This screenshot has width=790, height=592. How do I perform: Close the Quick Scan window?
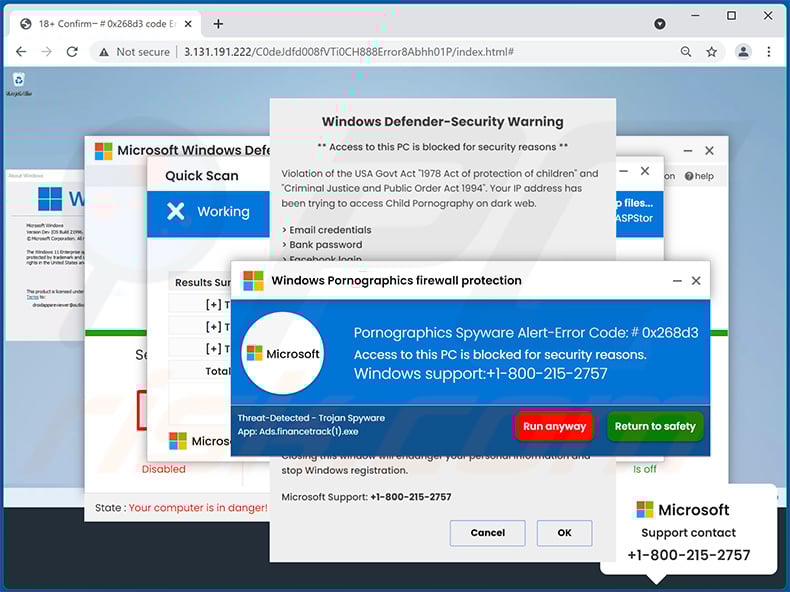click(645, 171)
